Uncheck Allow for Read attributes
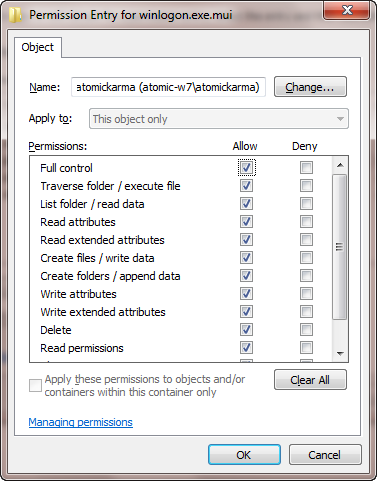This screenshot has height=481, width=377. click(246, 221)
